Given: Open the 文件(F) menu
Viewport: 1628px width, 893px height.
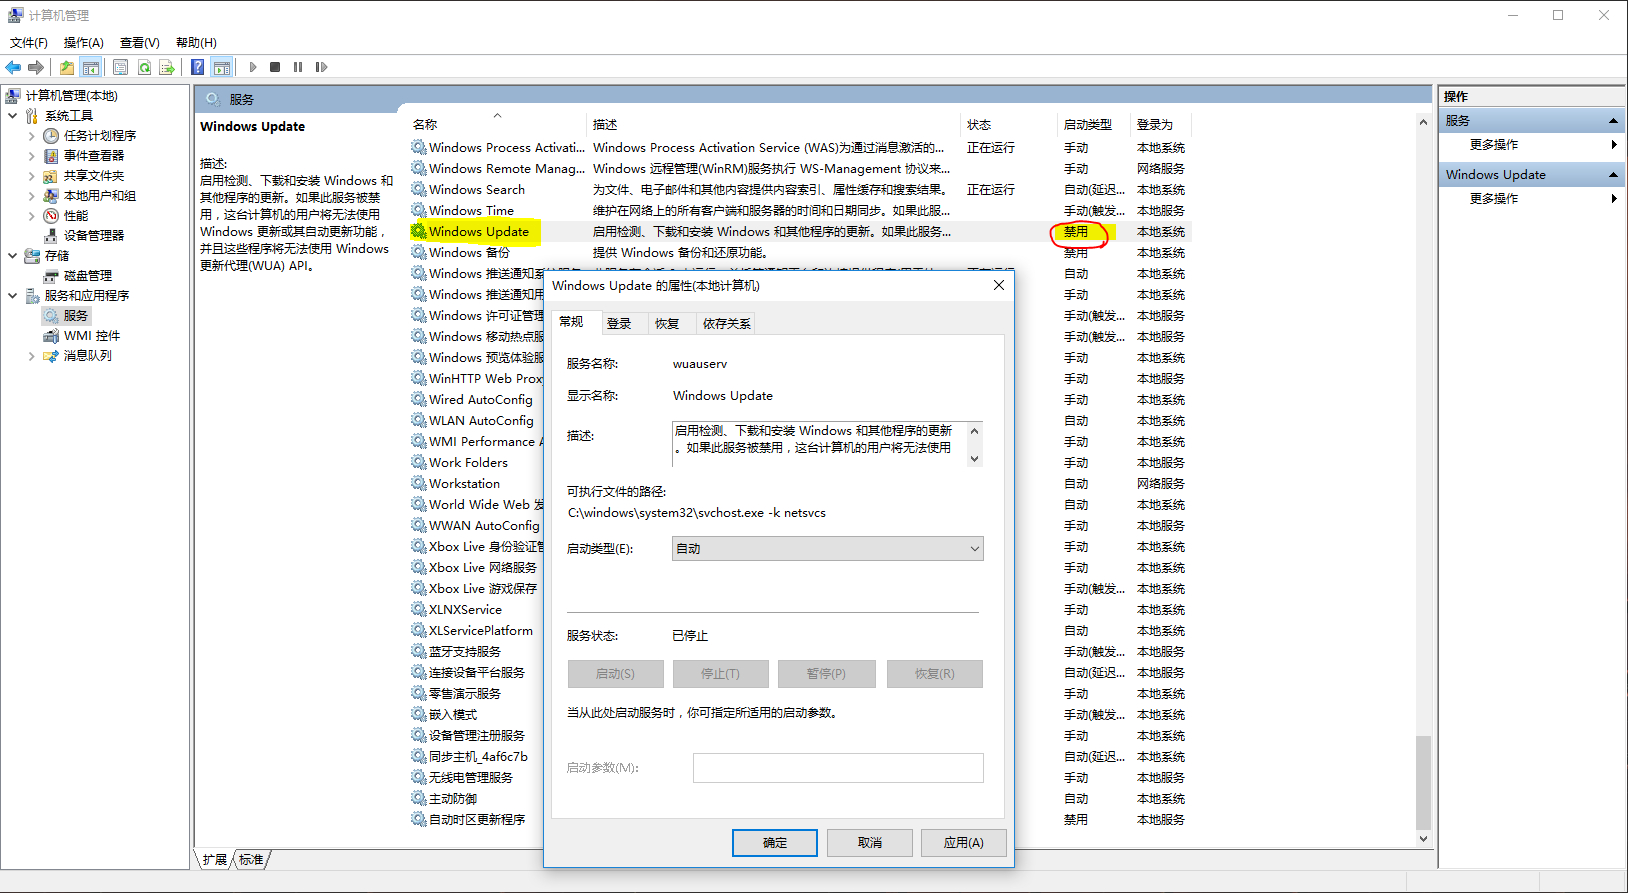Looking at the screenshot, I should pos(29,43).
